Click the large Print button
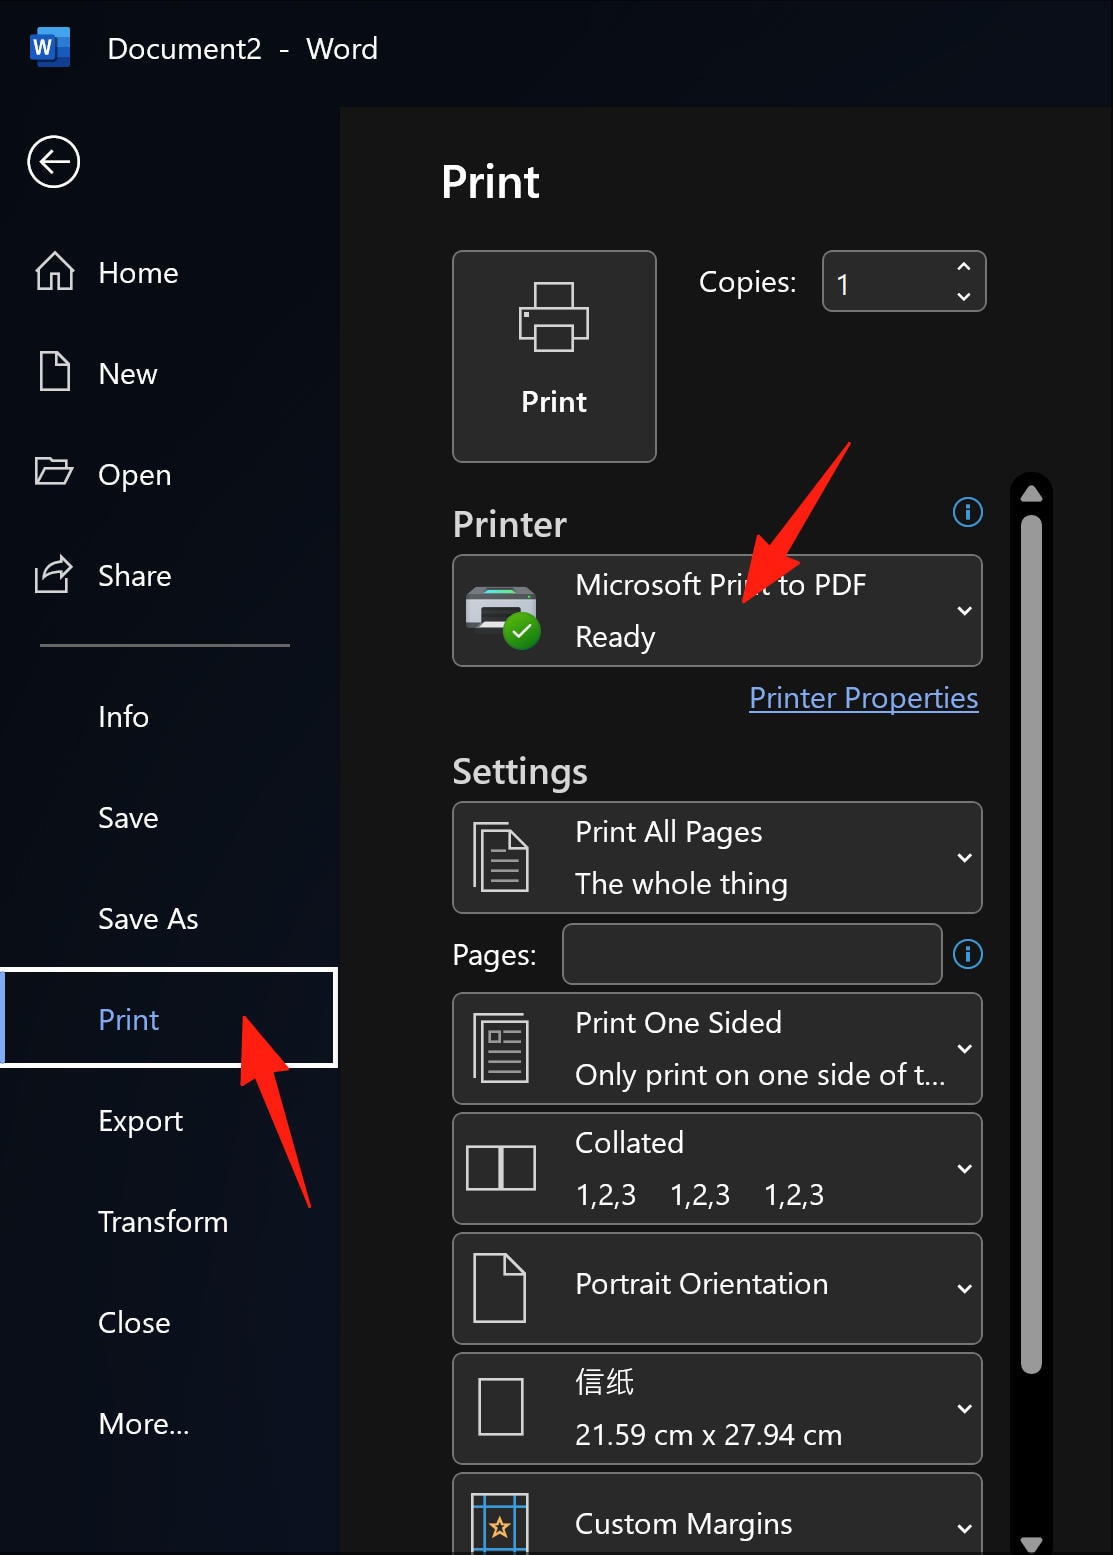The image size is (1113, 1555). click(554, 356)
